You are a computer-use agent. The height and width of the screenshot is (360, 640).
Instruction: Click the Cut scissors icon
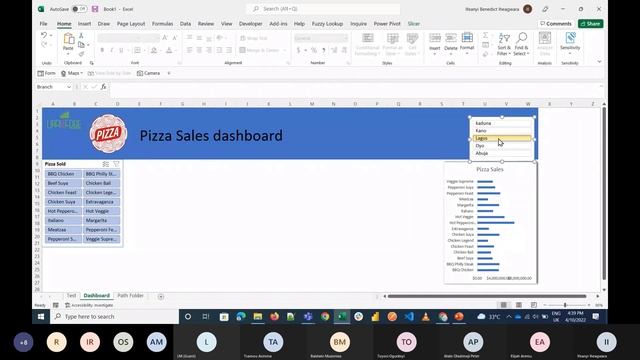pyautogui.click(x=81, y=36)
